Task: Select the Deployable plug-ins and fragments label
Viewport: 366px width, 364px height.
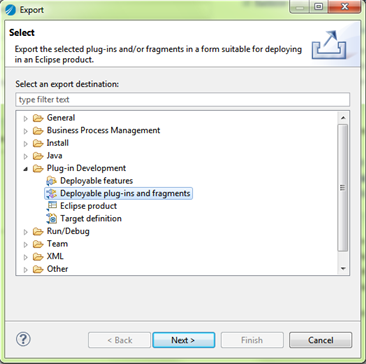Action: tap(125, 194)
